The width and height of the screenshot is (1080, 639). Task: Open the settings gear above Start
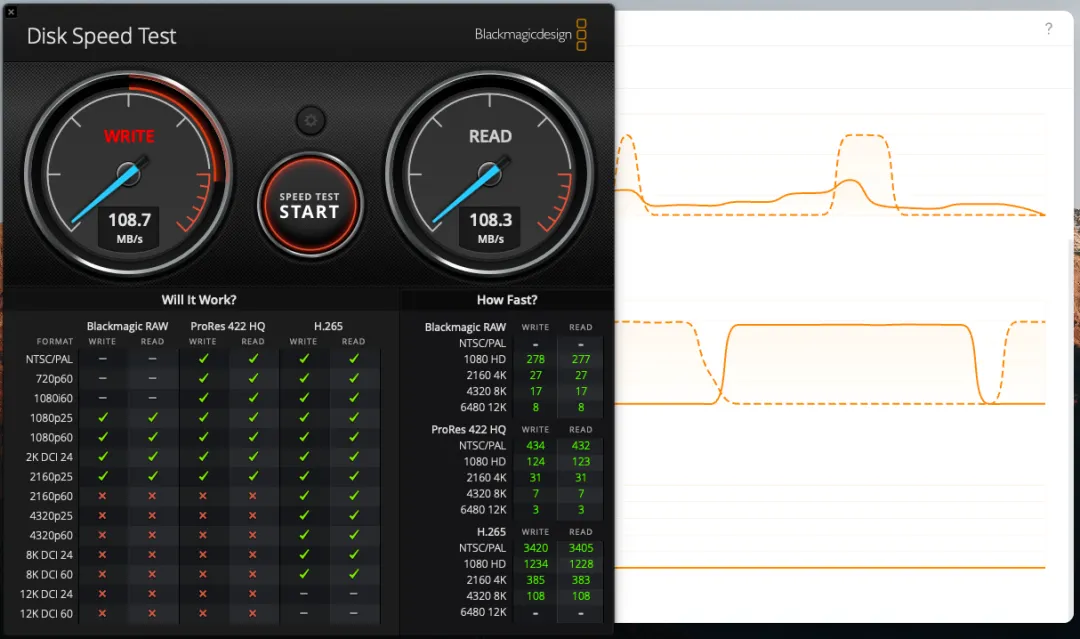tap(311, 121)
